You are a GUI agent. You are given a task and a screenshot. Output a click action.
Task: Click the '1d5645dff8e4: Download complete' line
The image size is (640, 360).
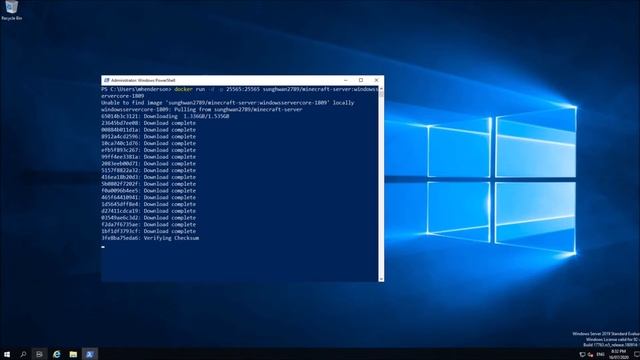(149, 204)
